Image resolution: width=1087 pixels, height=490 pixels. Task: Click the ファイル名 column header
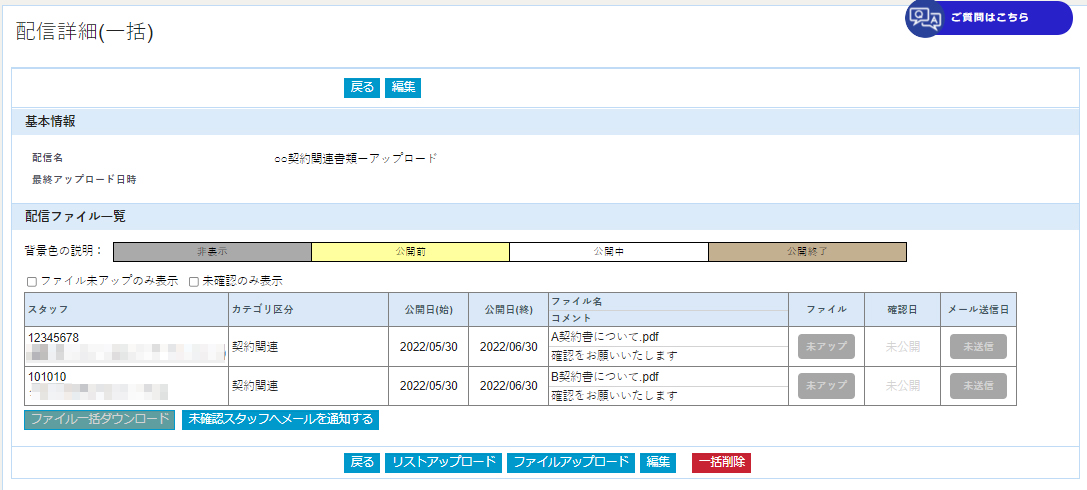tap(668, 301)
